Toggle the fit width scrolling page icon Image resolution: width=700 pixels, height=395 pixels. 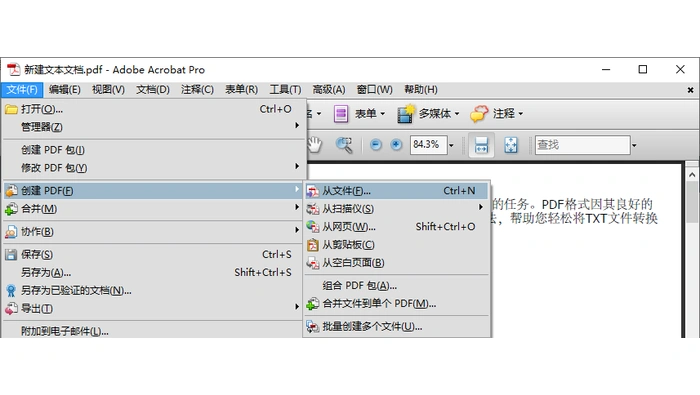[481, 145]
